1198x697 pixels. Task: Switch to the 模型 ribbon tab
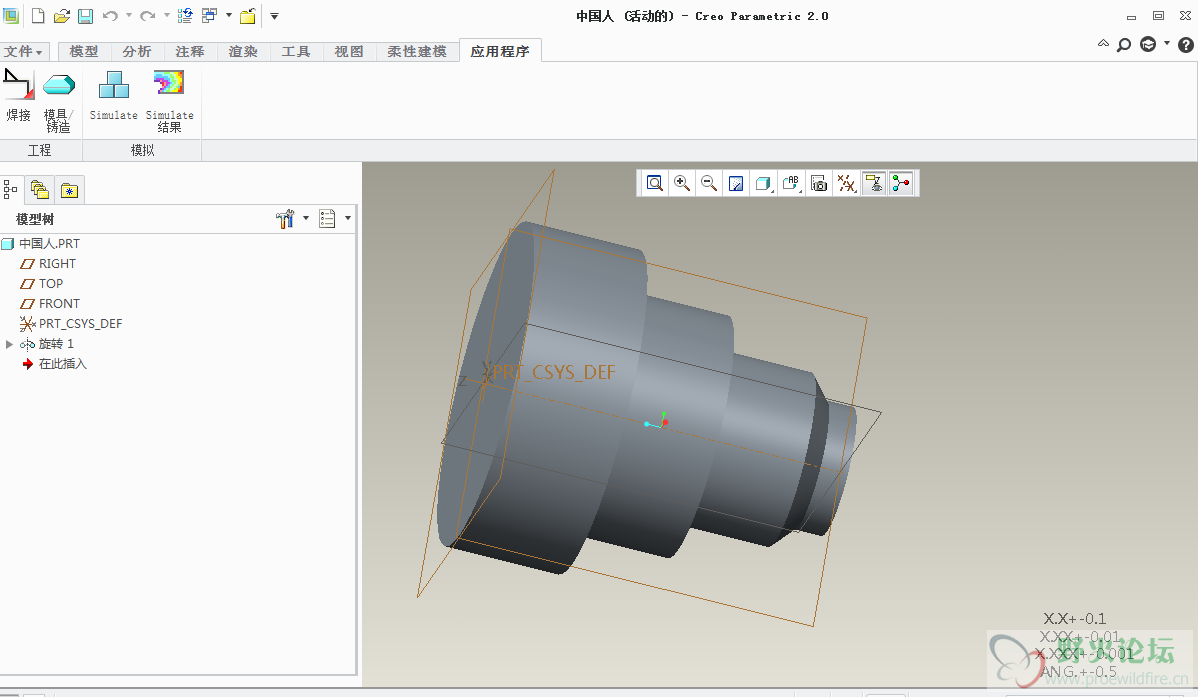tap(84, 51)
